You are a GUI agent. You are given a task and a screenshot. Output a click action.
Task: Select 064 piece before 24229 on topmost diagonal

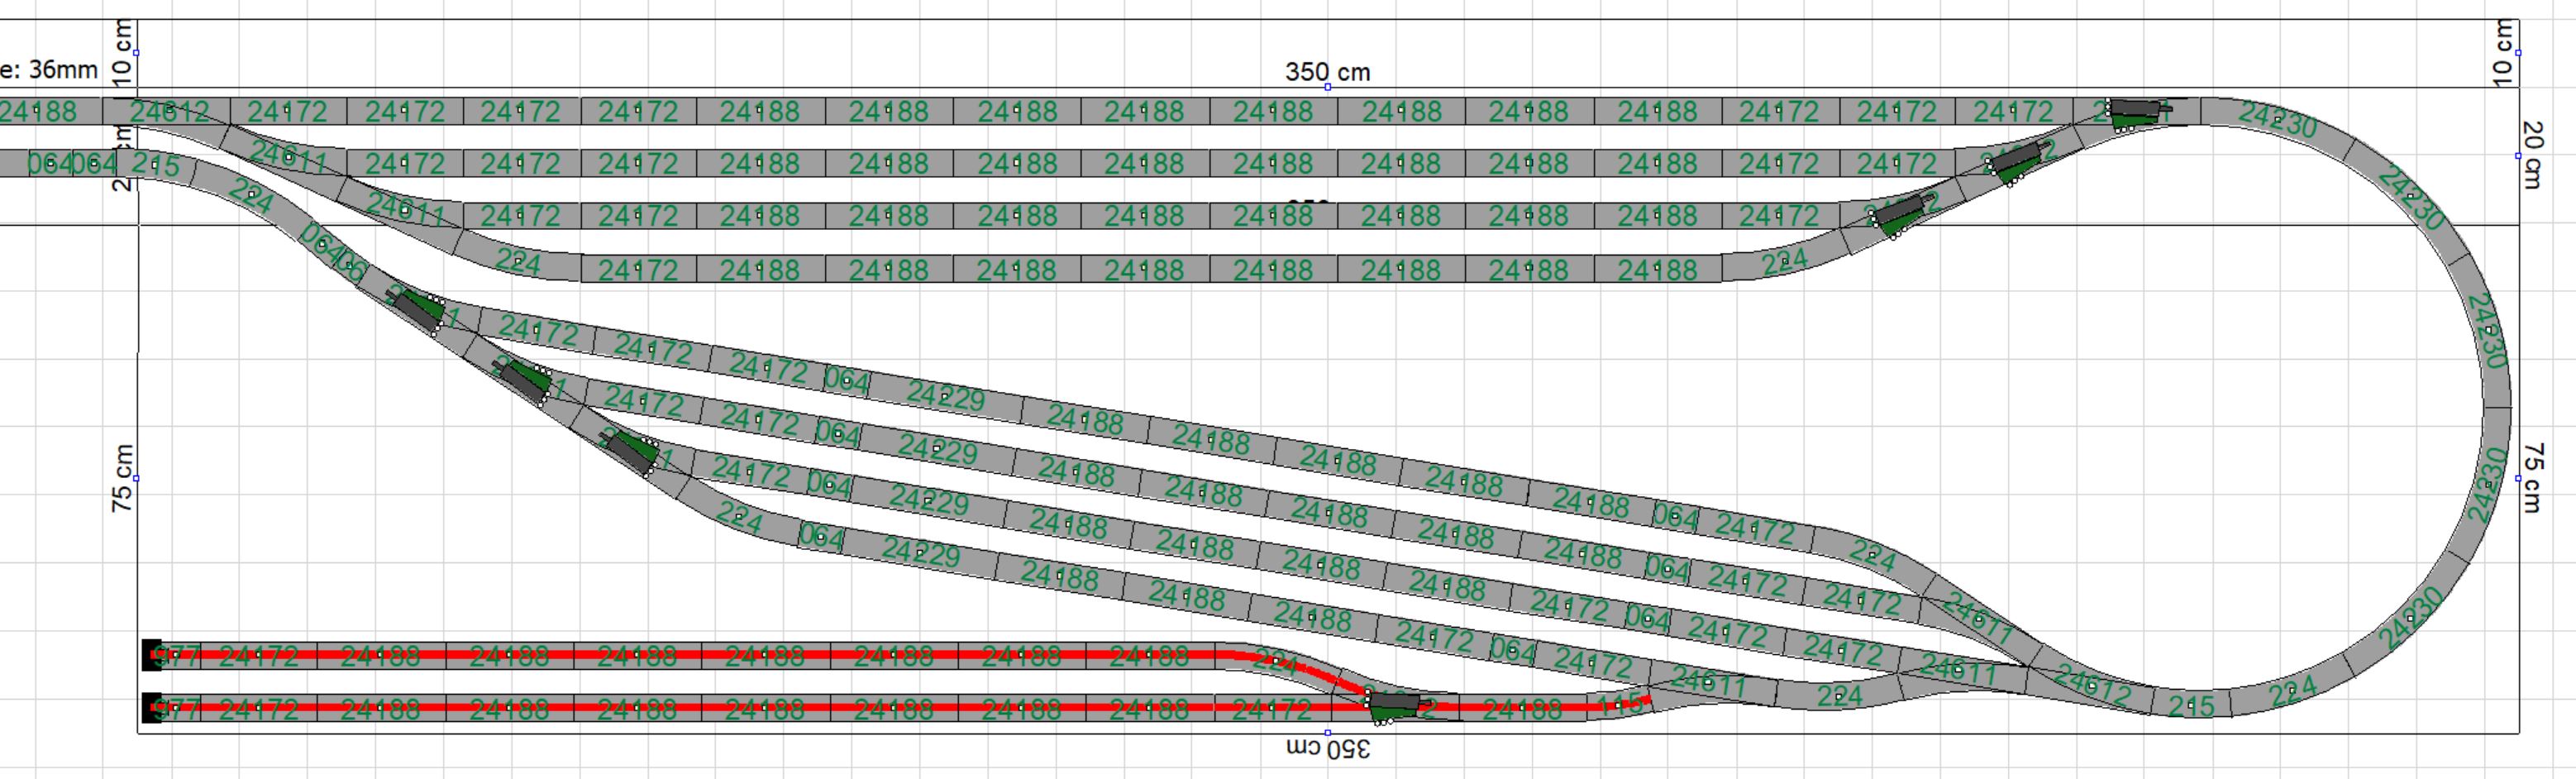click(846, 381)
